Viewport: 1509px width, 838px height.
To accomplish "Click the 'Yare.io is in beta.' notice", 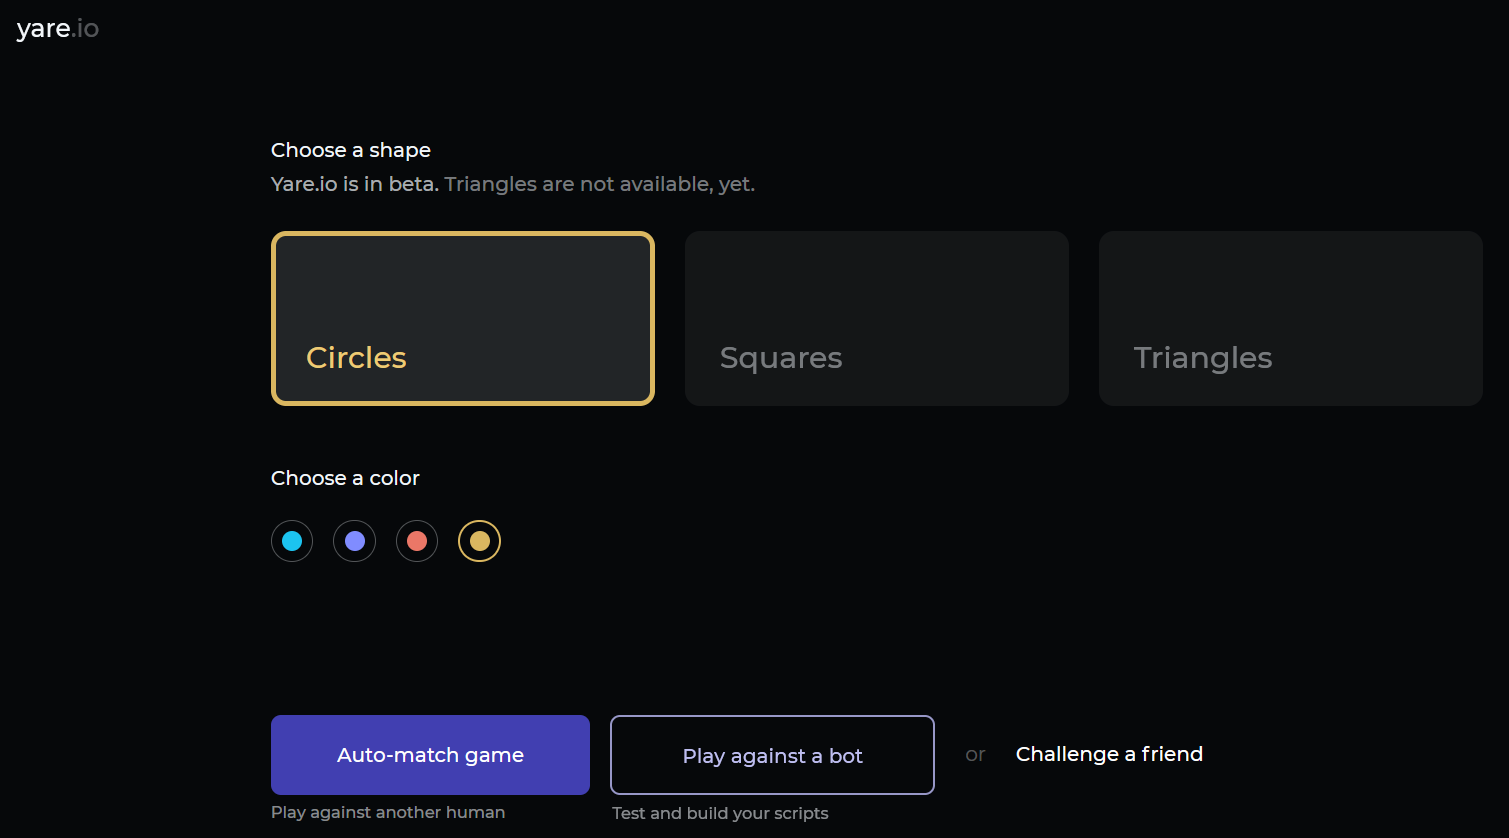I will tap(354, 184).
